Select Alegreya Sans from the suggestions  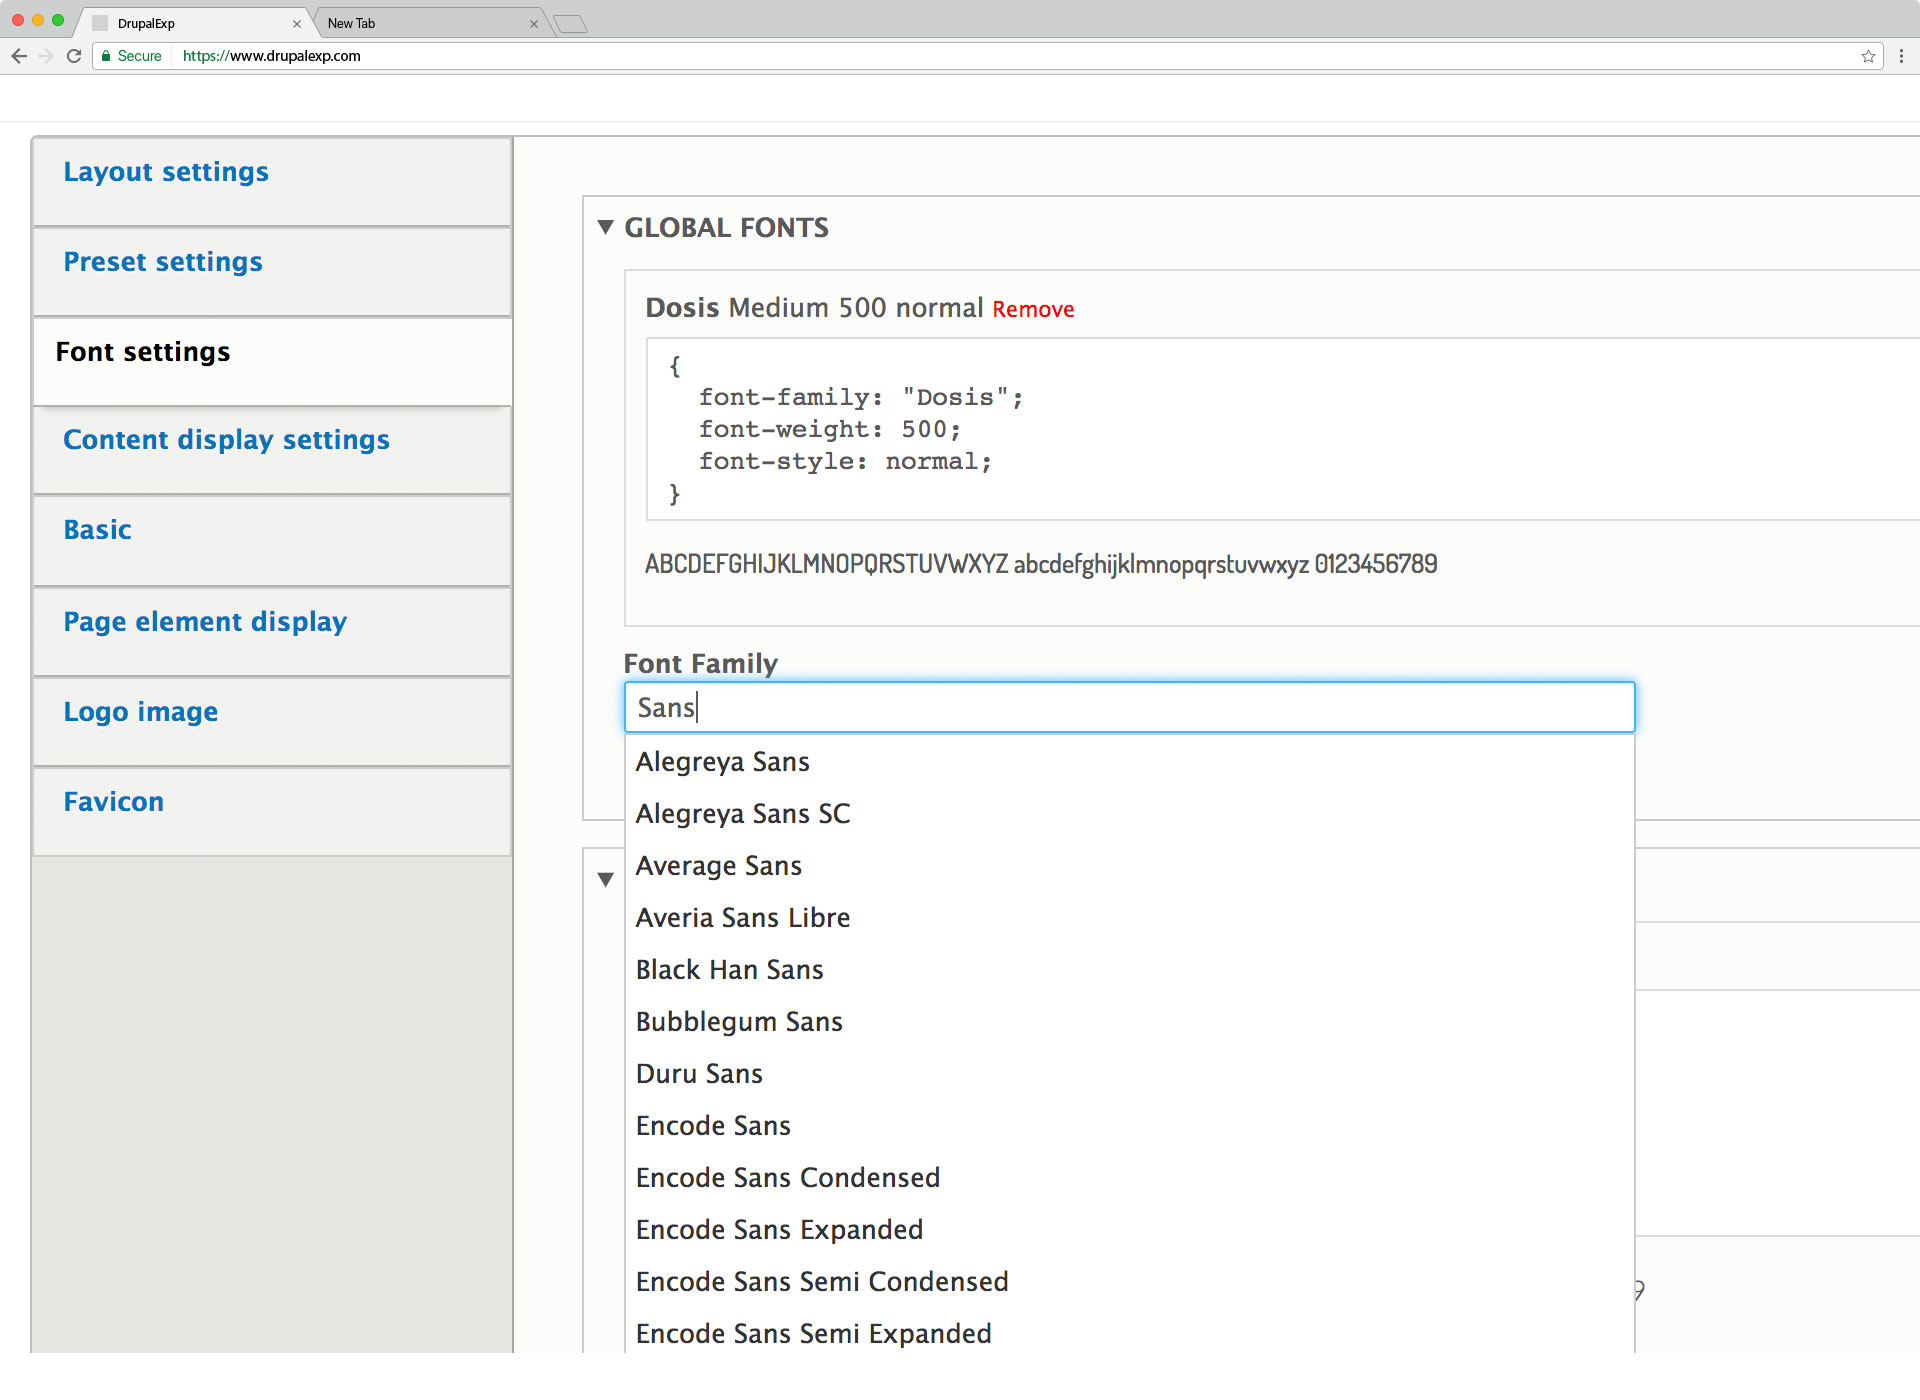point(722,761)
